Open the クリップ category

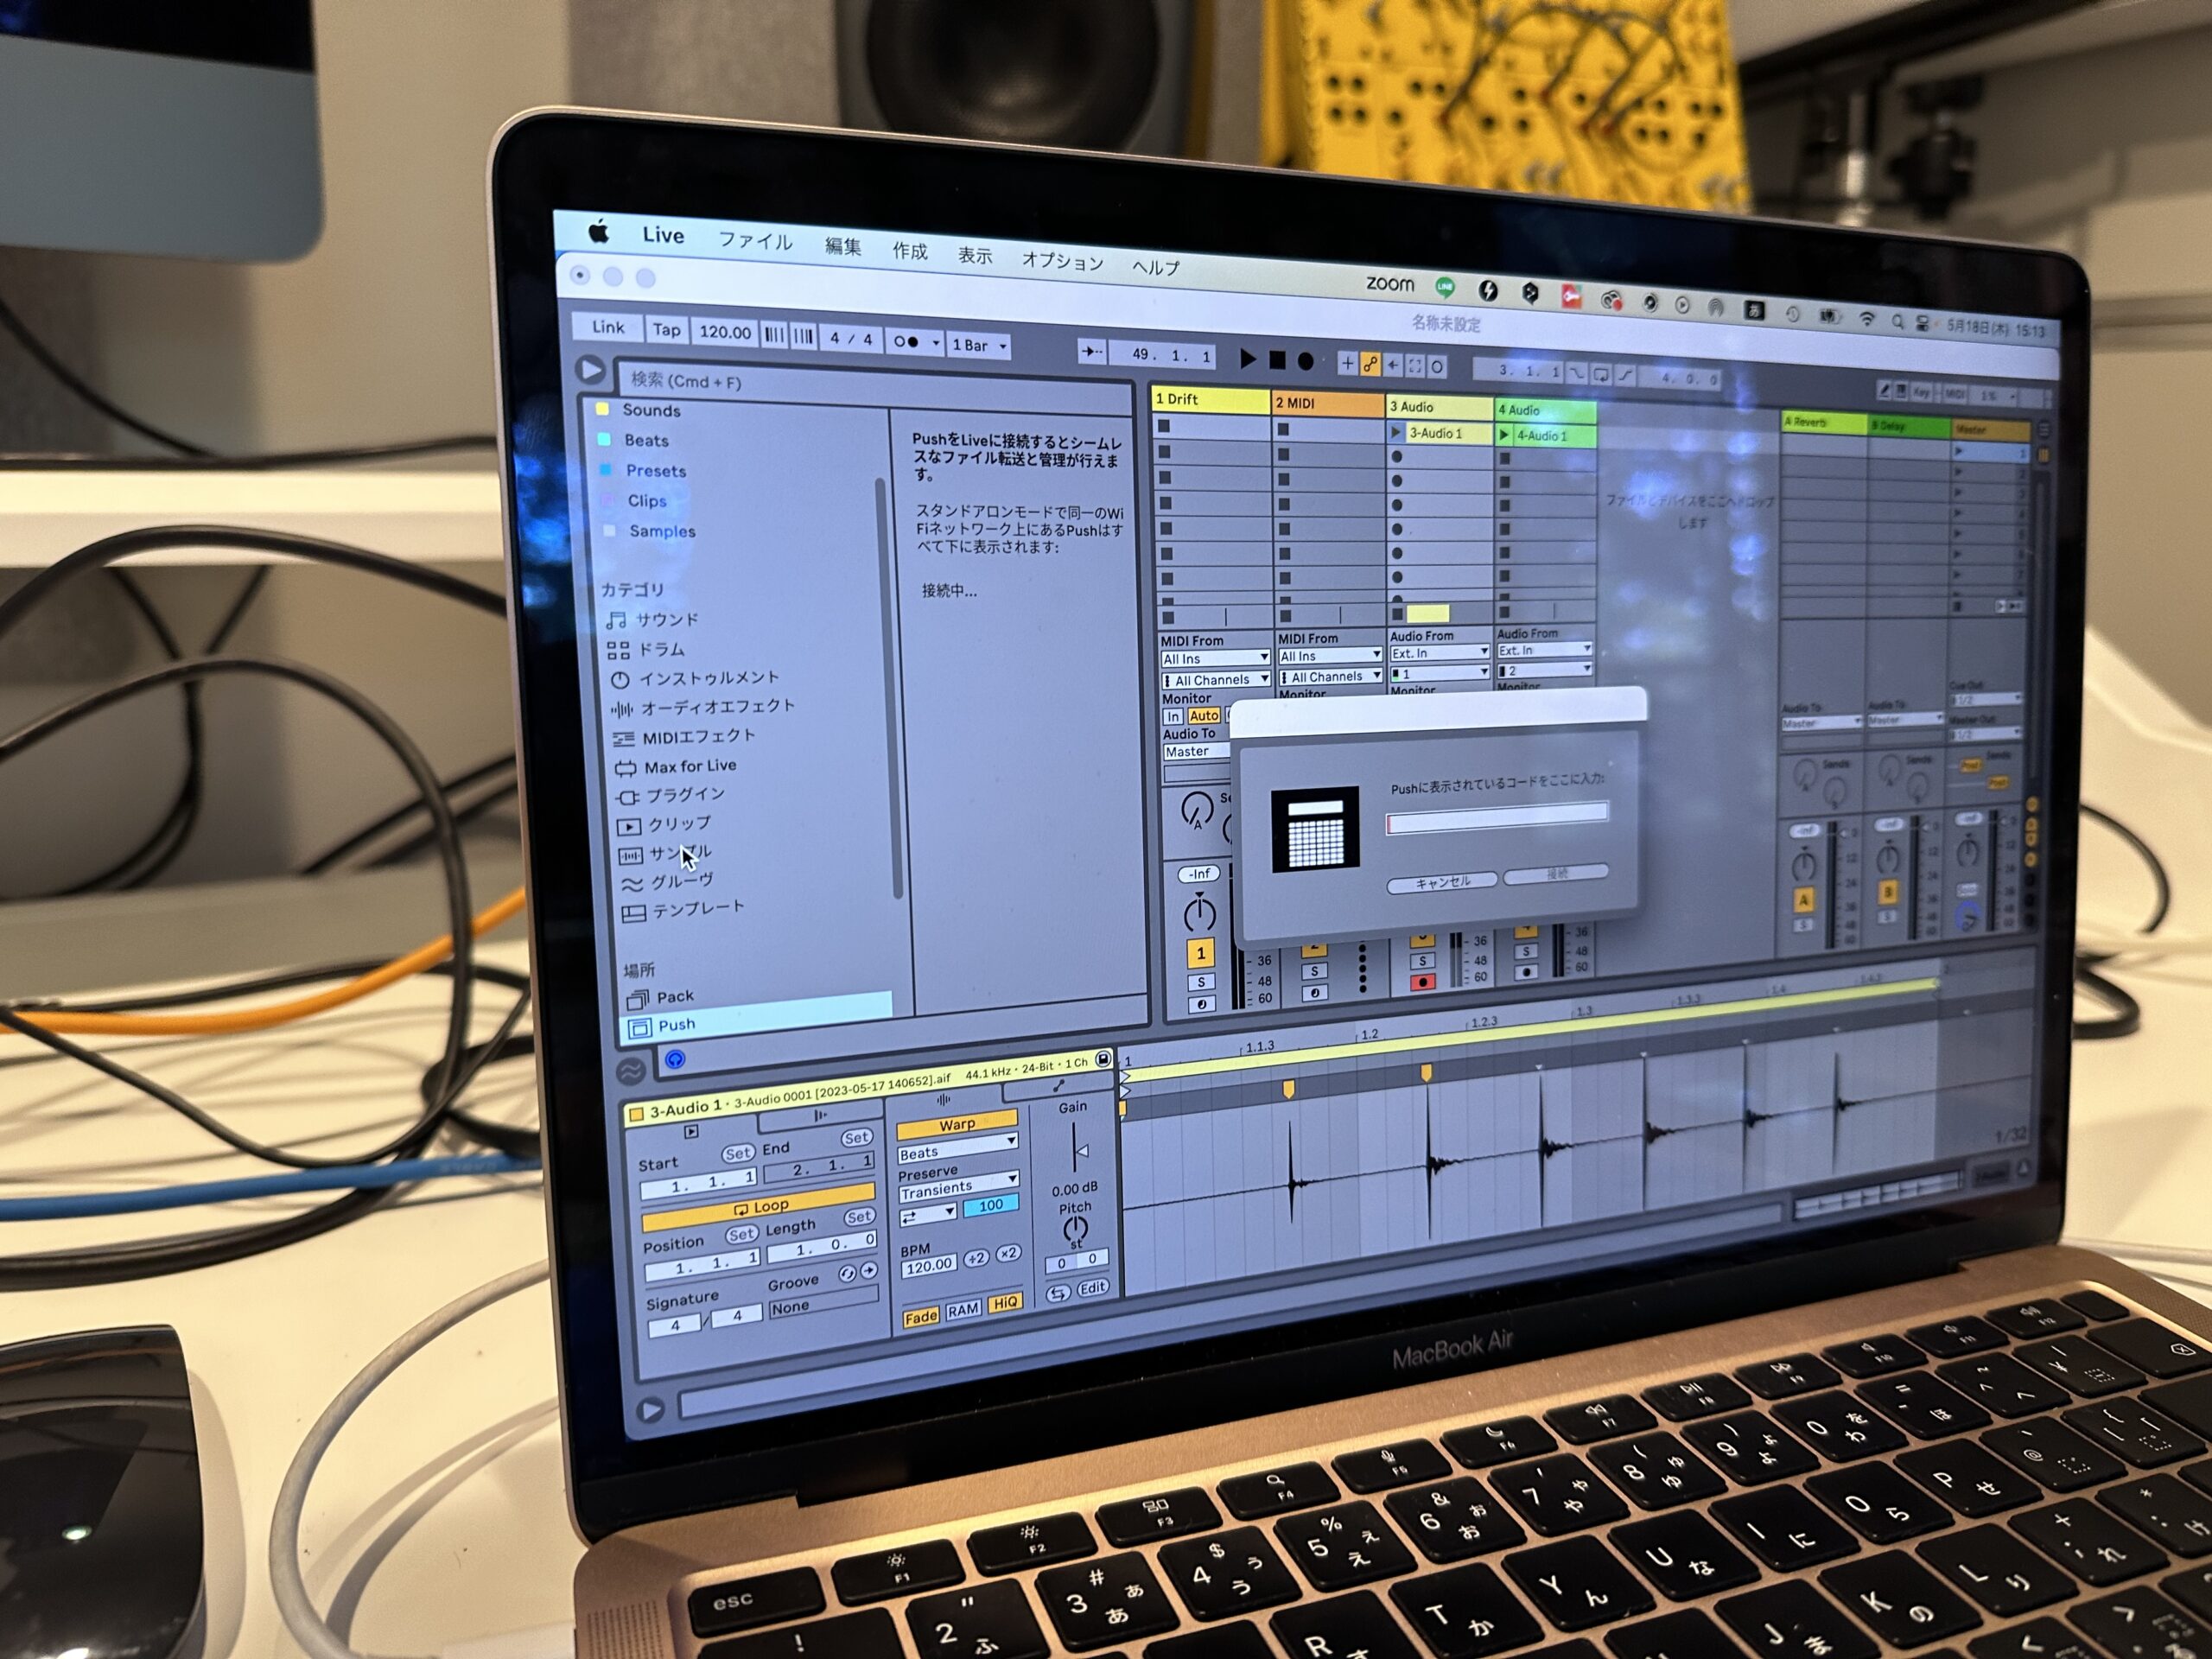665,825
